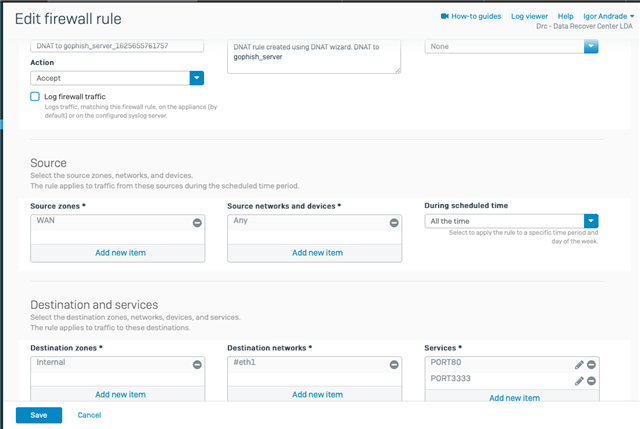Add new item to Source zones
640x429 pixels.
tap(120, 253)
